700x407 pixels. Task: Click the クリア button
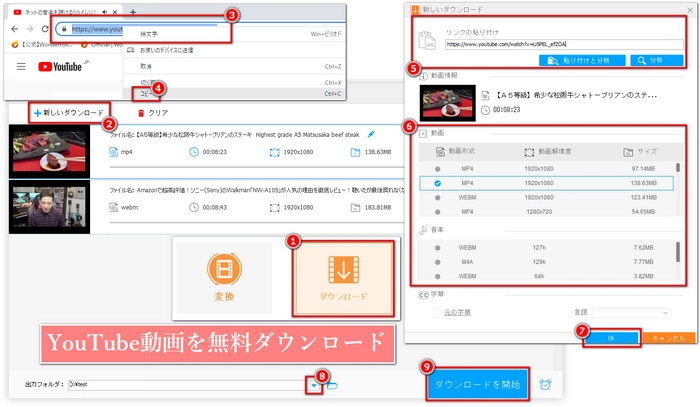pos(153,113)
